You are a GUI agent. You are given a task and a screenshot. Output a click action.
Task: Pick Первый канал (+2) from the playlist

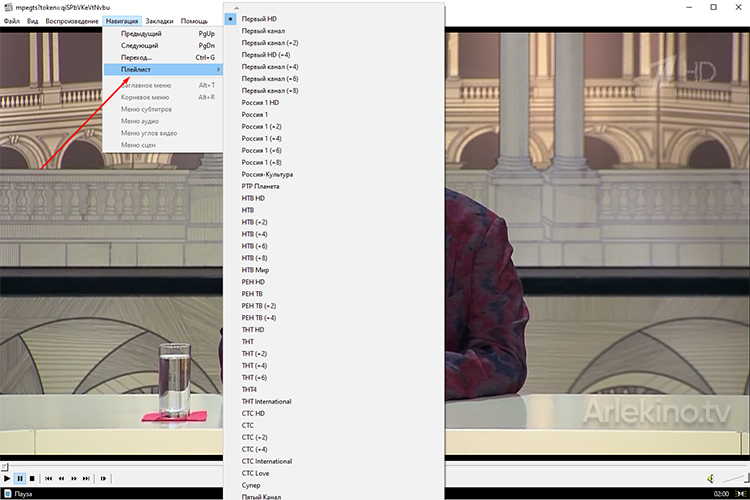point(333,43)
